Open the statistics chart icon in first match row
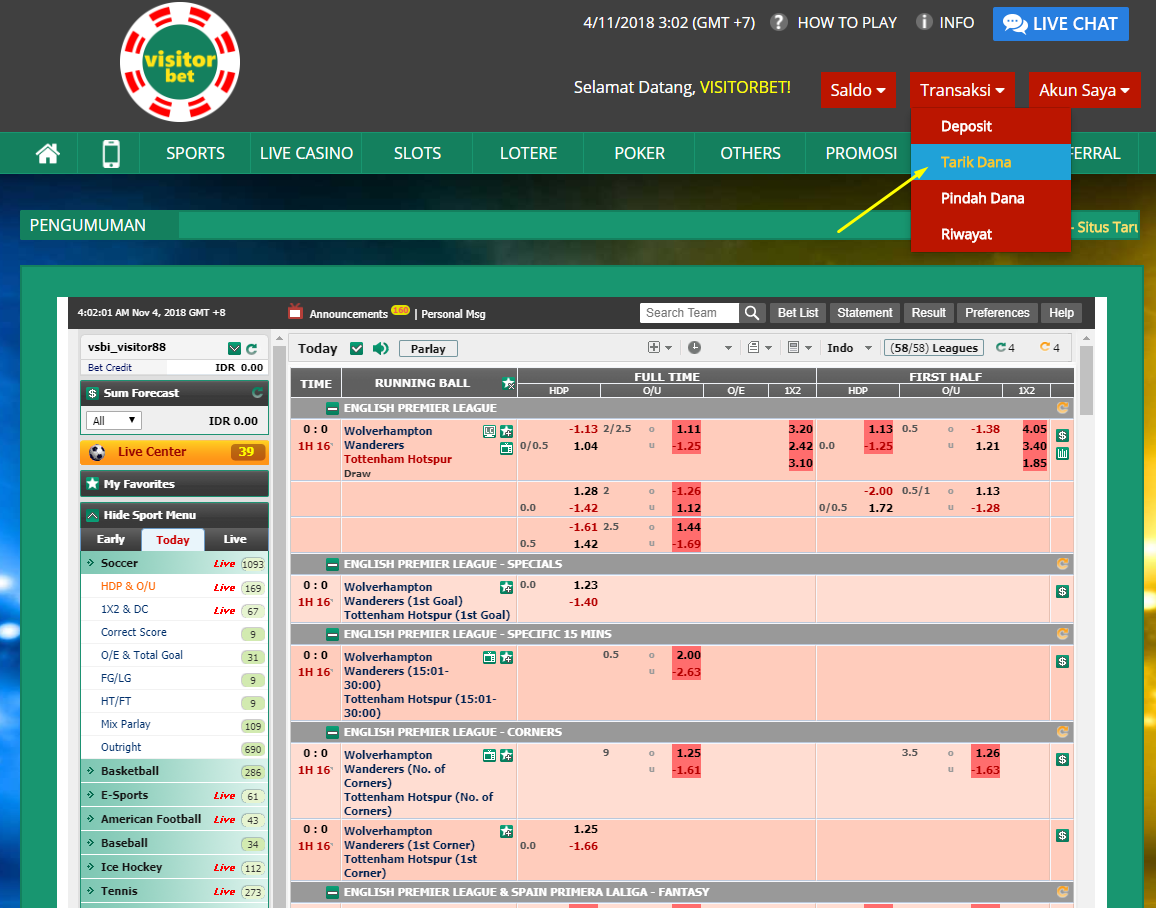 [1062, 453]
